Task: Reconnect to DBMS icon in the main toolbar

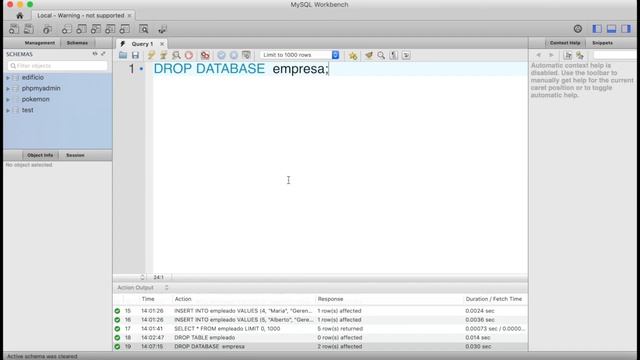Action: (162, 29)
